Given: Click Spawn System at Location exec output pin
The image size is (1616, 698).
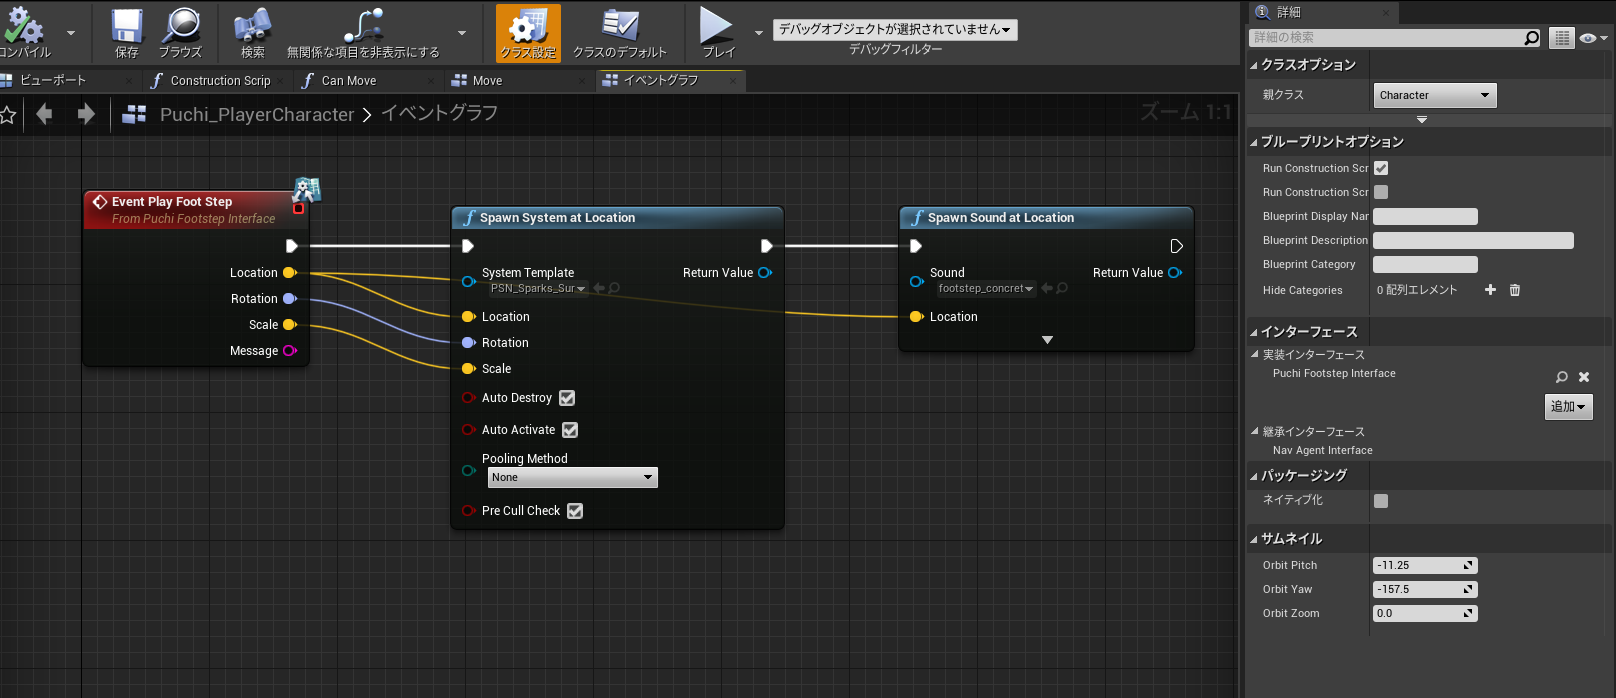Looking at the screenshot, I should click(766, 246).
